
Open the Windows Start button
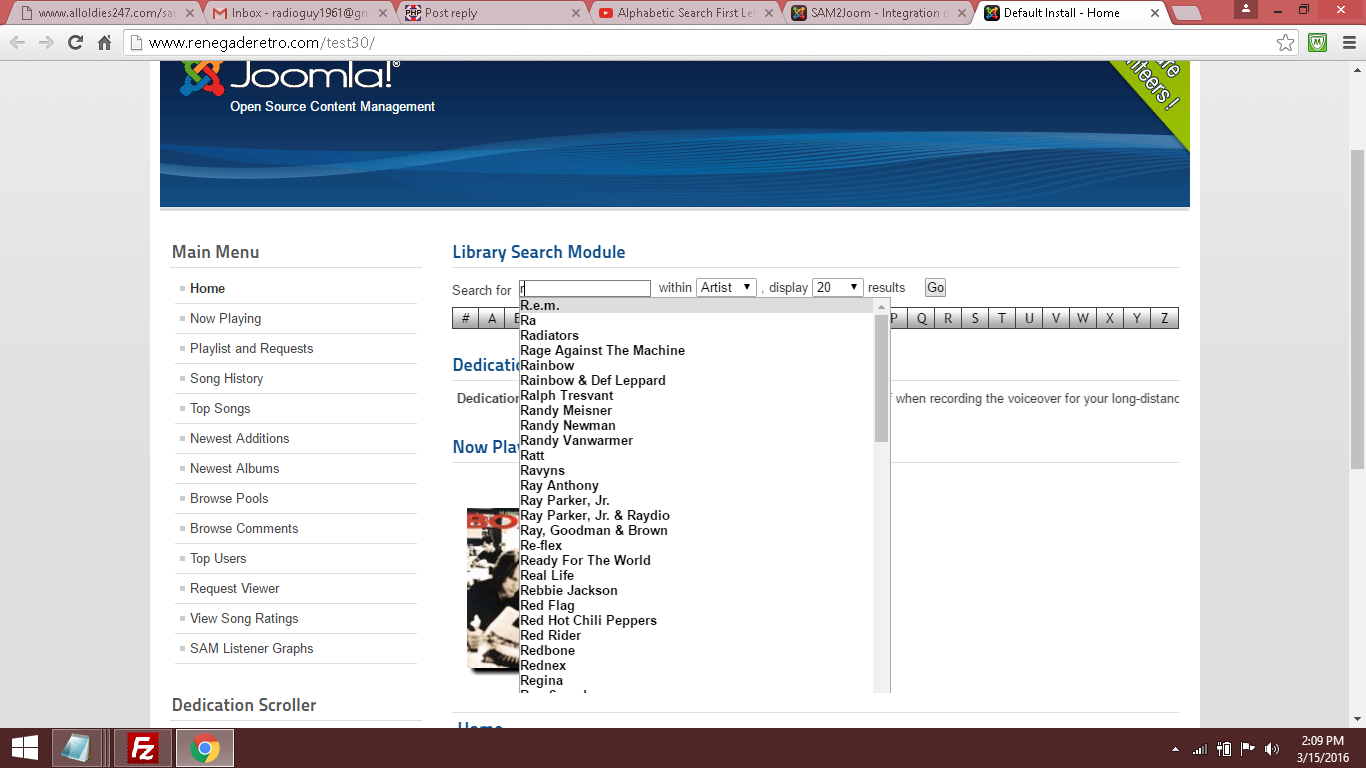pyautogui.click(x=24, y=748)
